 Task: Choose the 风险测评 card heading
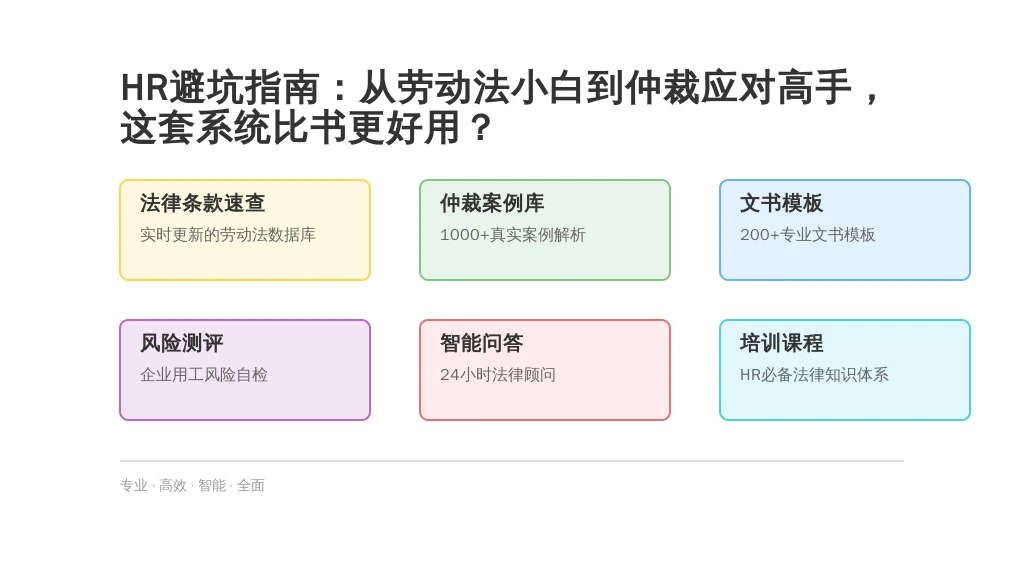click(182, 343)
